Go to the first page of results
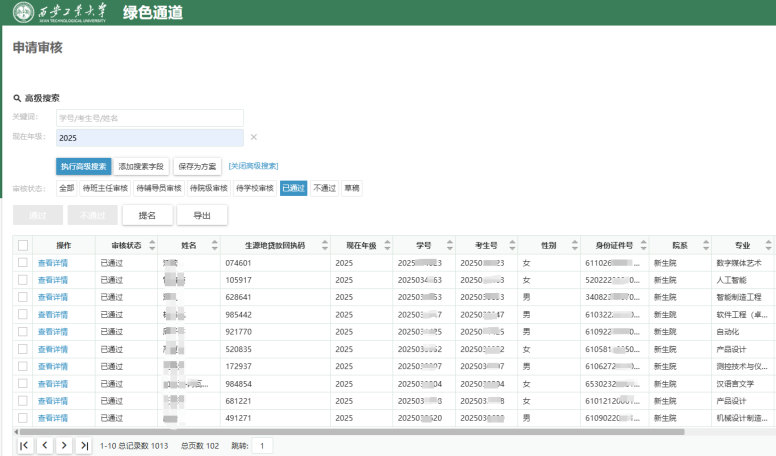 24,445
